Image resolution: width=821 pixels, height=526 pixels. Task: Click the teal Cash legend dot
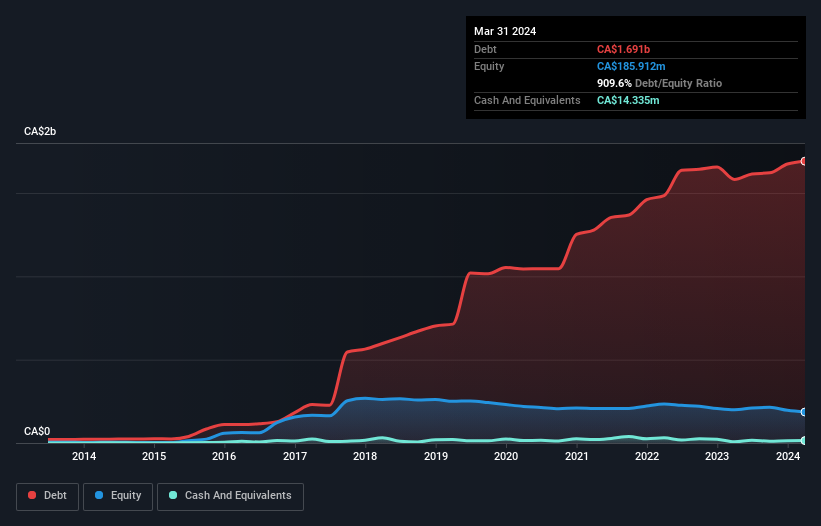coord(173,495)
